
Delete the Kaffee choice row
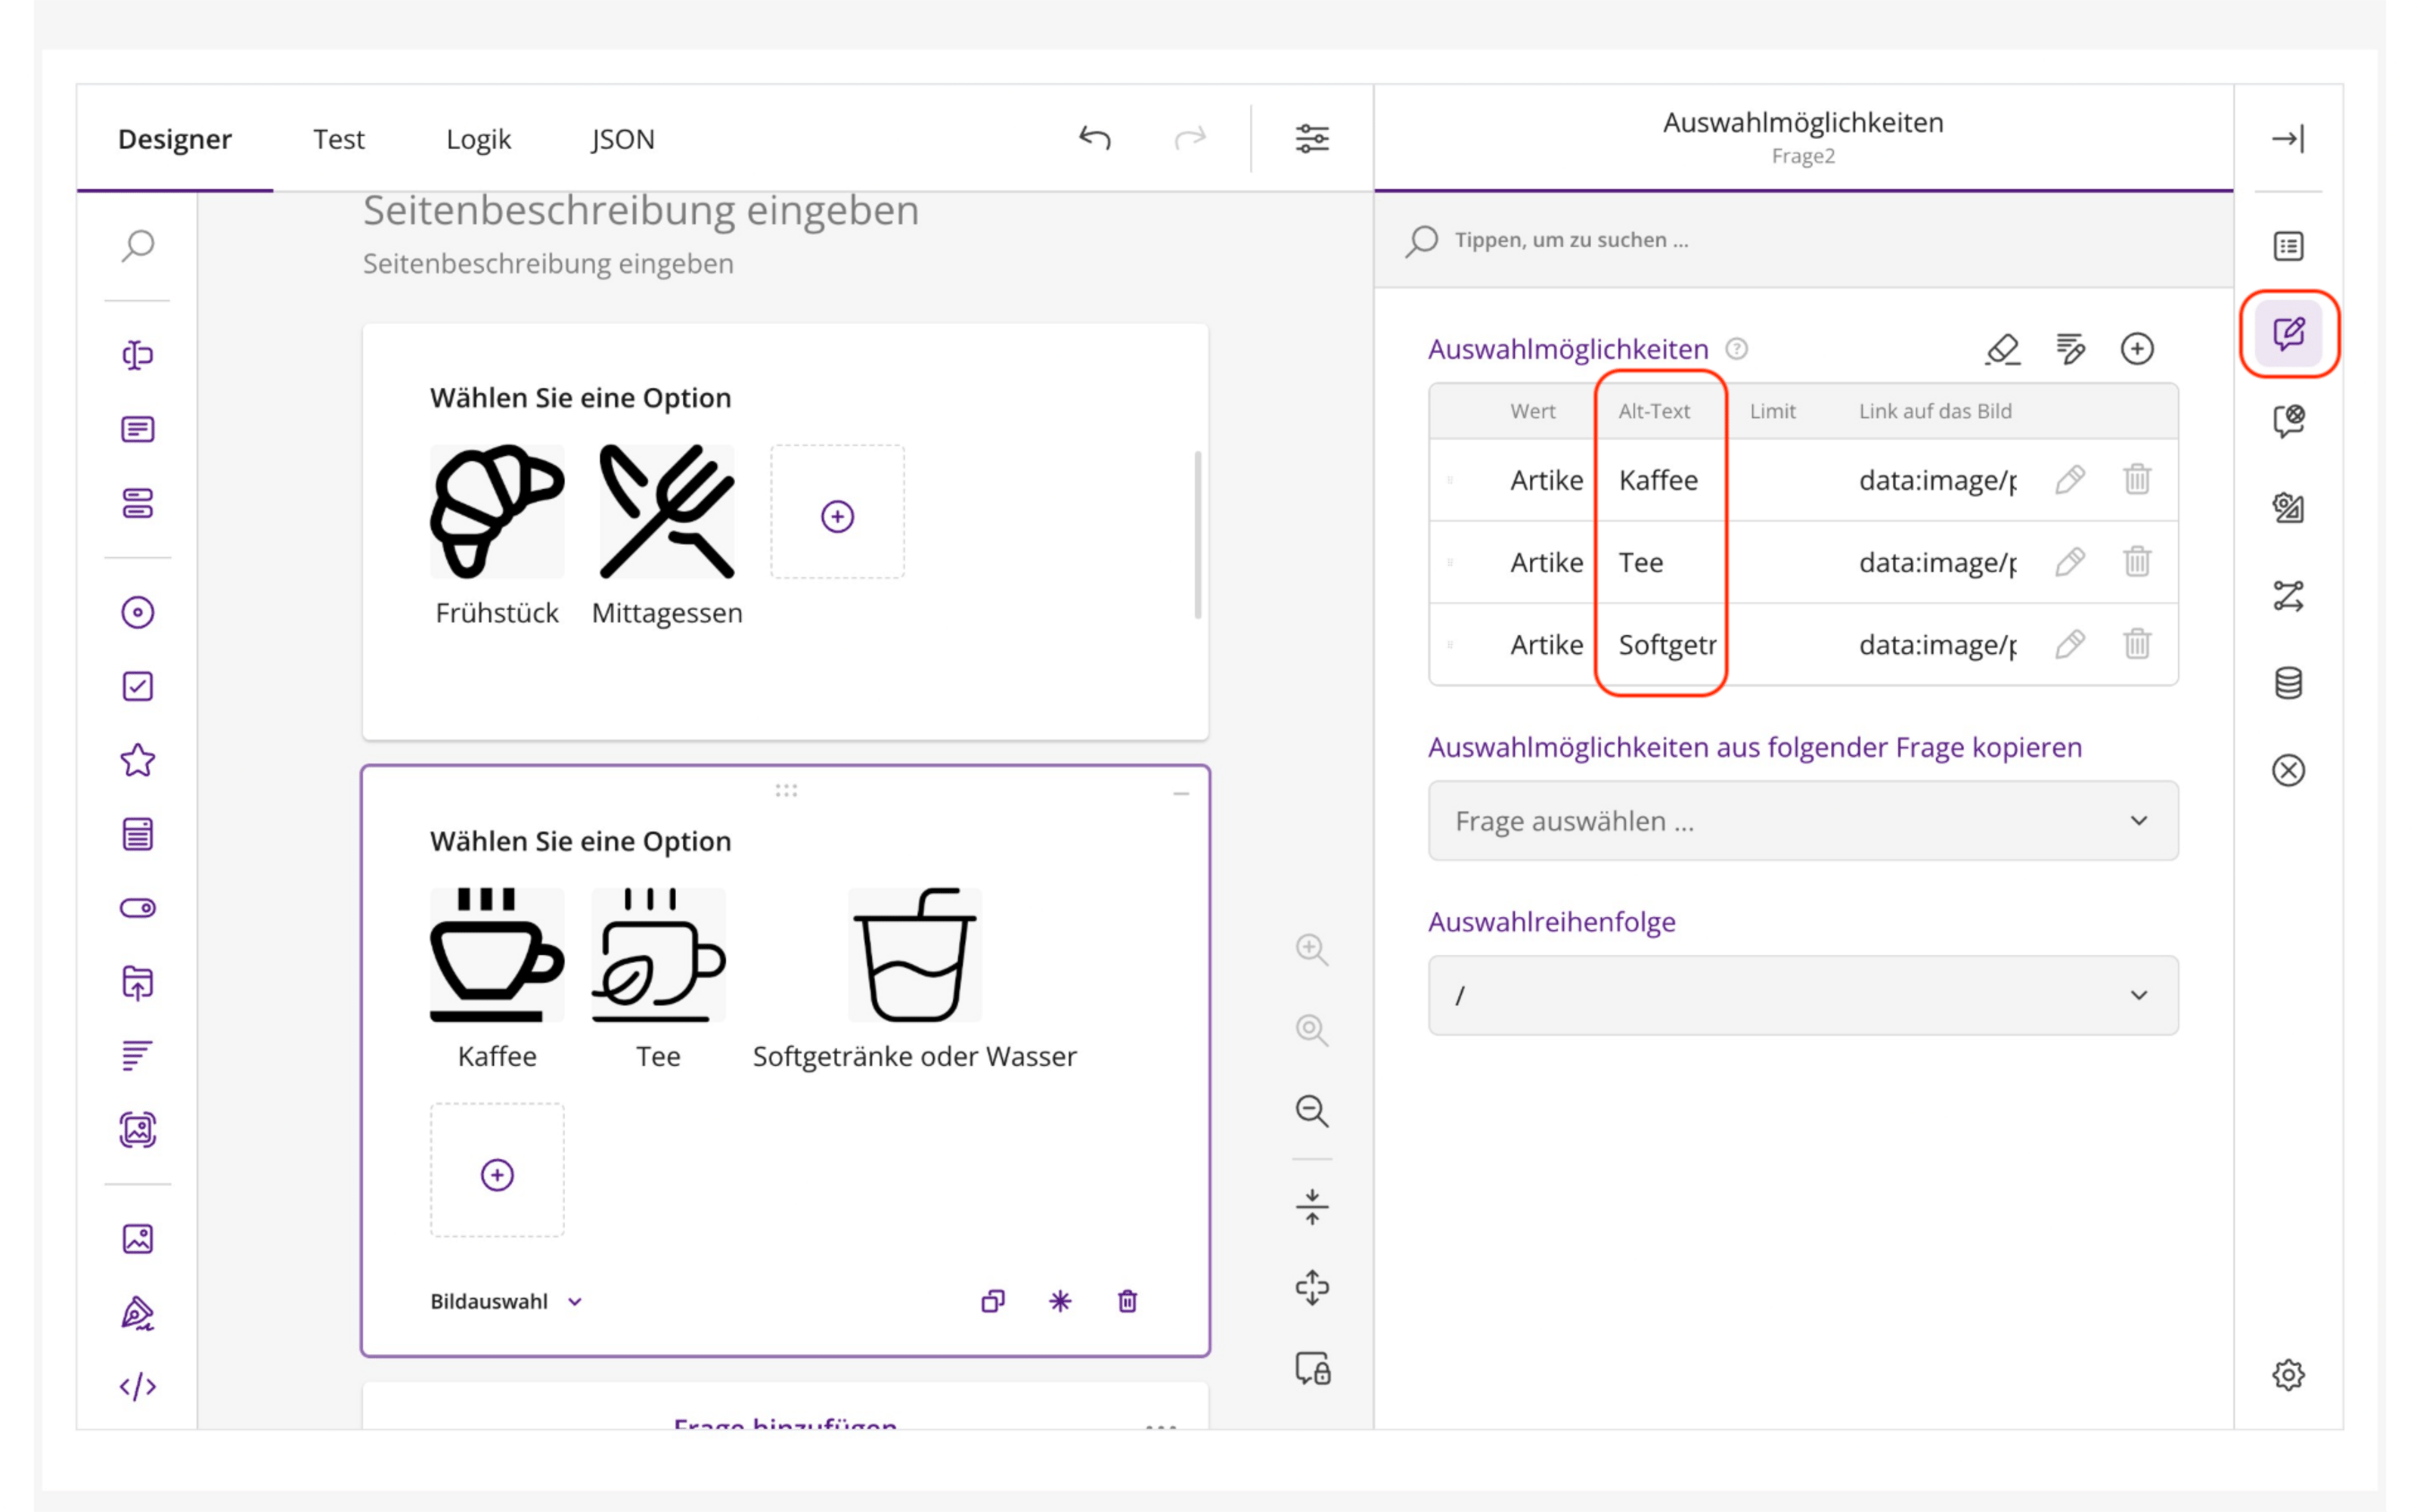point(2137,480)
